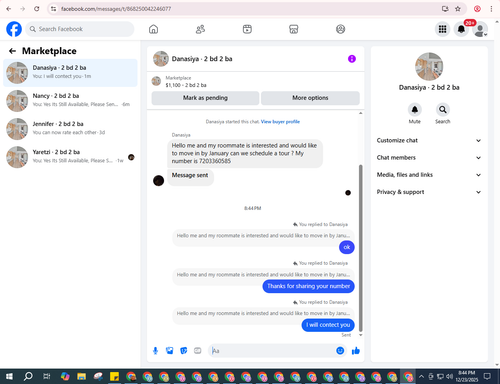Open the notifications bell with badge
Viewport: 500px width, 384px height.
461,29
